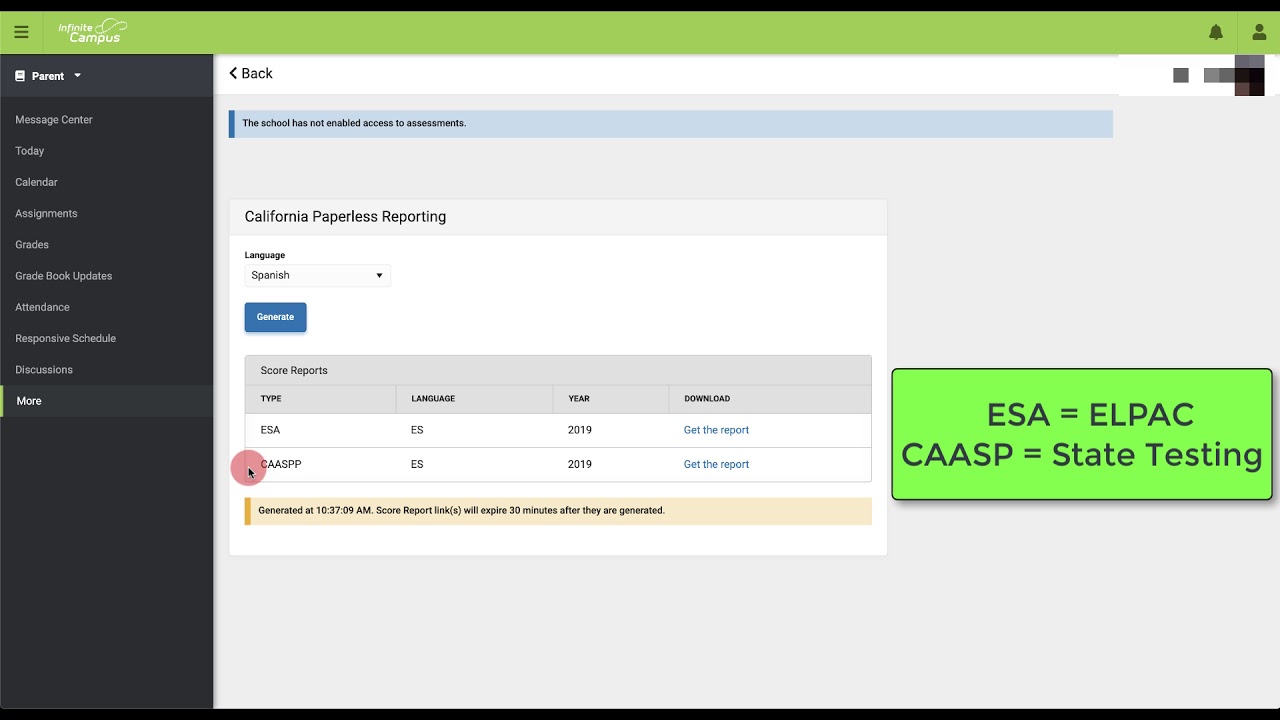Click the 2019 year in ESA row

(x=580, y=430)
